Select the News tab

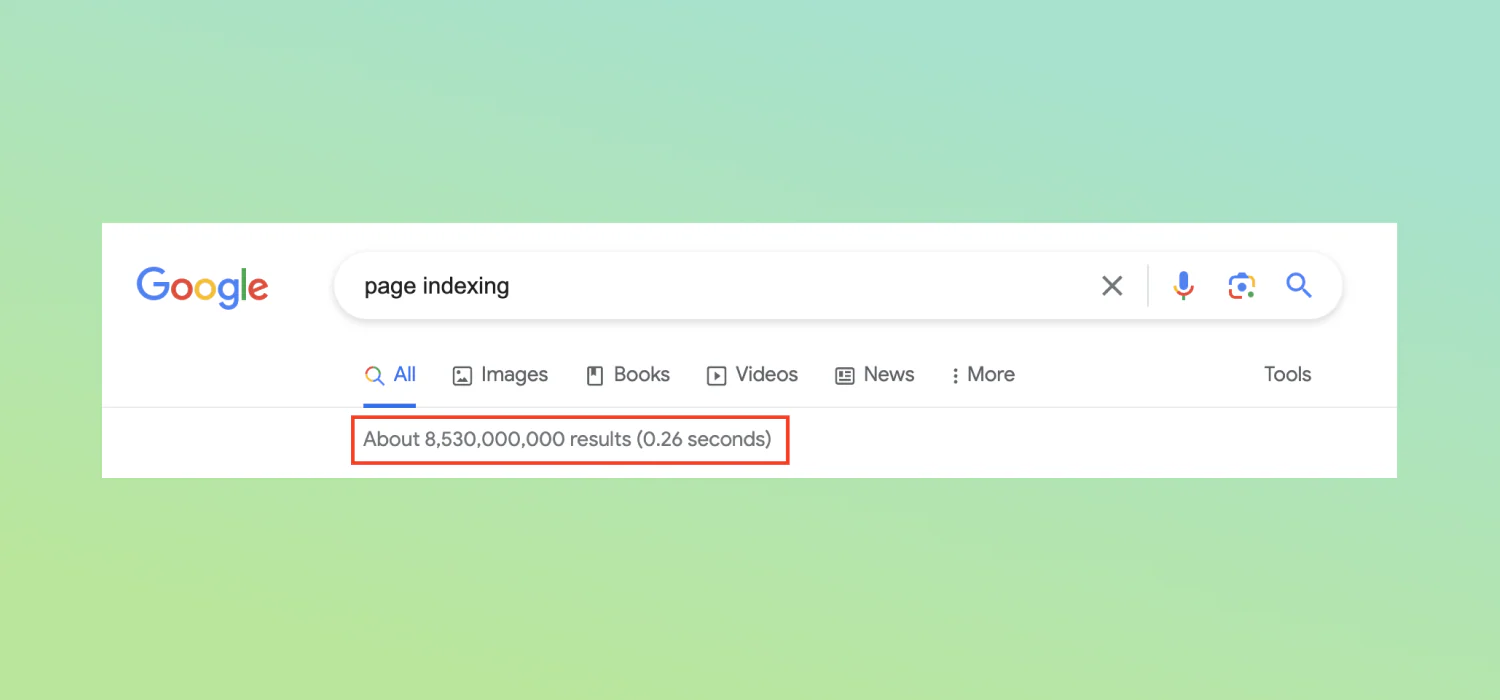click(888, 374)
